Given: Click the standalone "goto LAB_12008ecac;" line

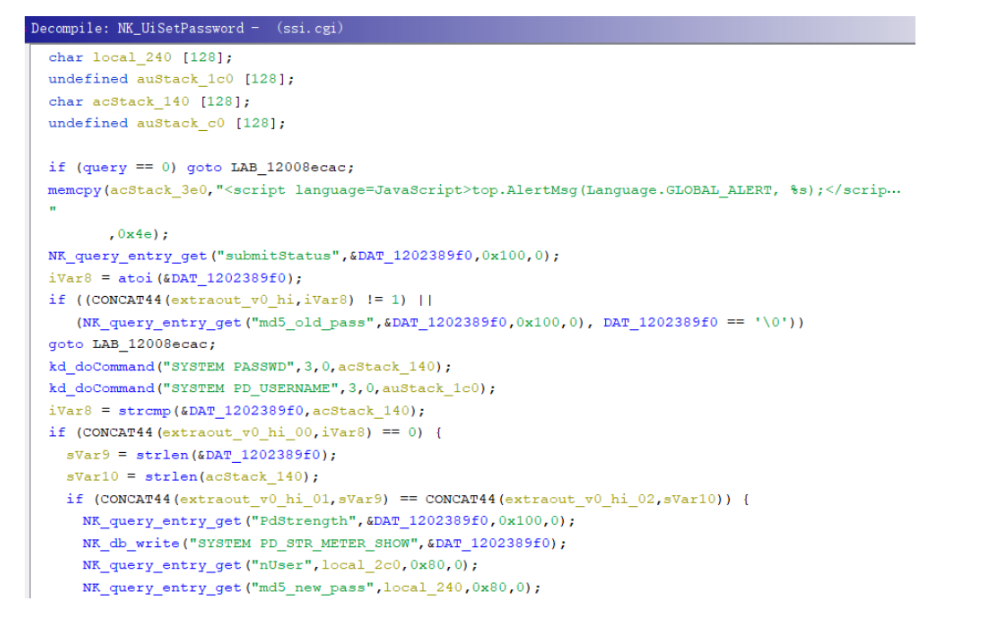Looking at the screenshot, I should pyautogui.click(x=132, y=344).
